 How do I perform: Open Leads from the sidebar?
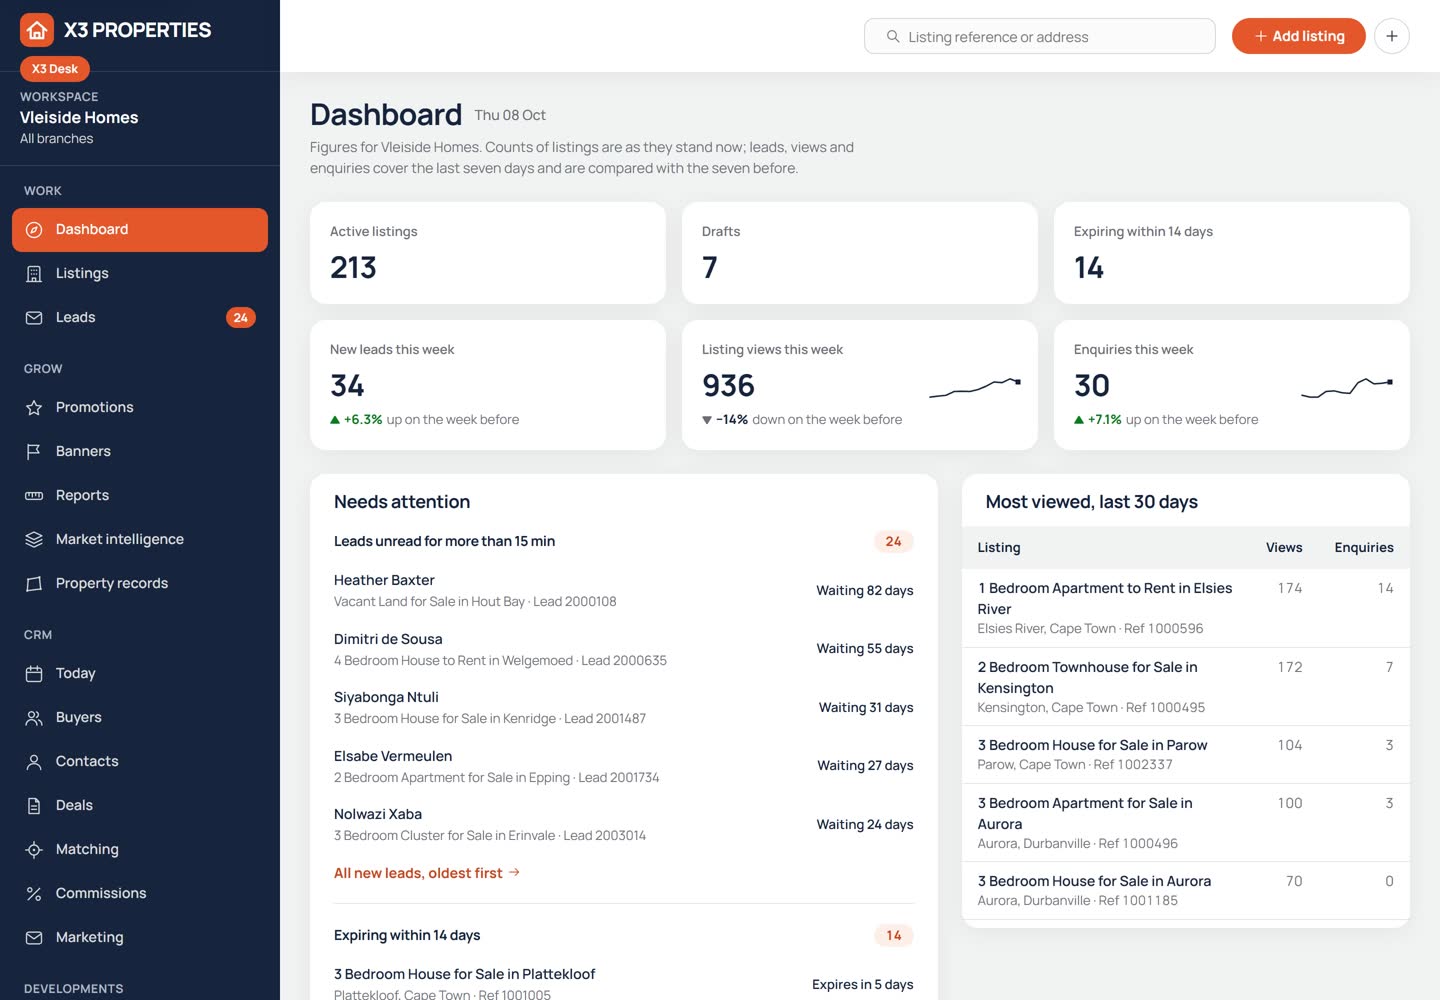[x=140, y=318]
